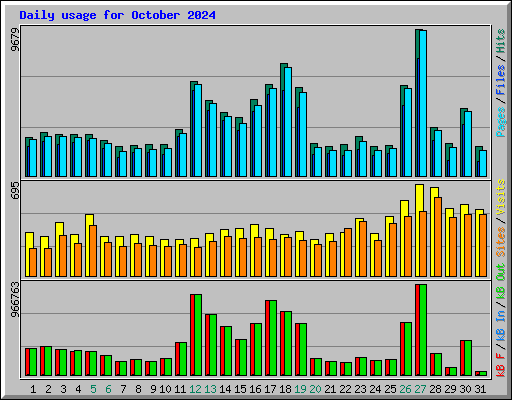Click the green kB bar for day 27
The height and width of the screenshot is (400, 512).
(x=423, y=330)
